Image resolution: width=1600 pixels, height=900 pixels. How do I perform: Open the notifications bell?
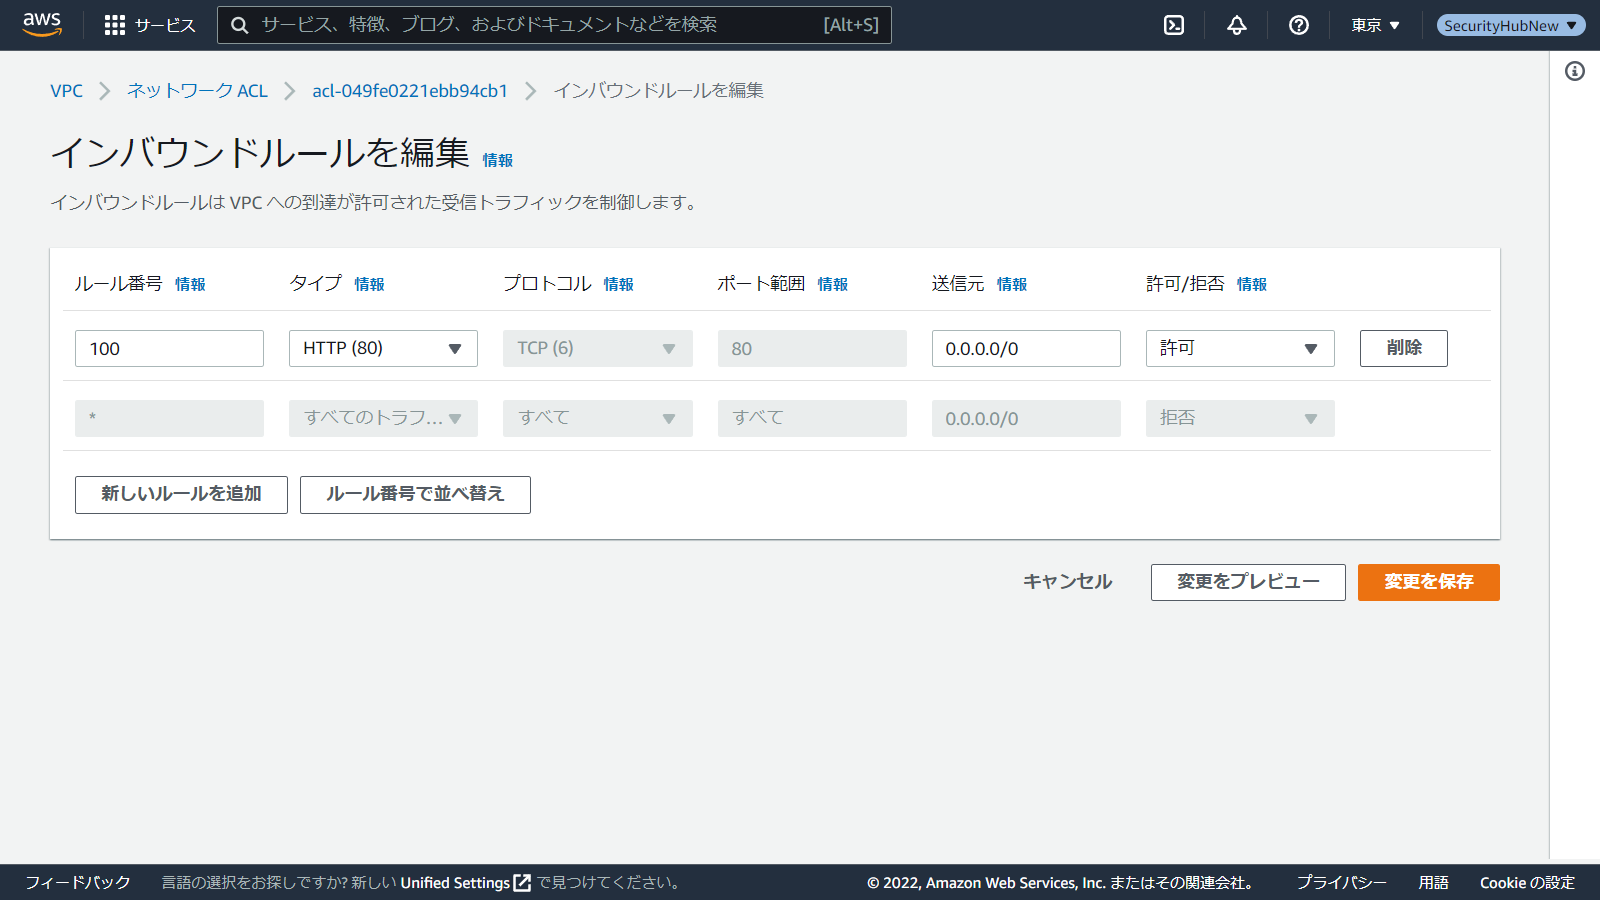pos(1237,25)
